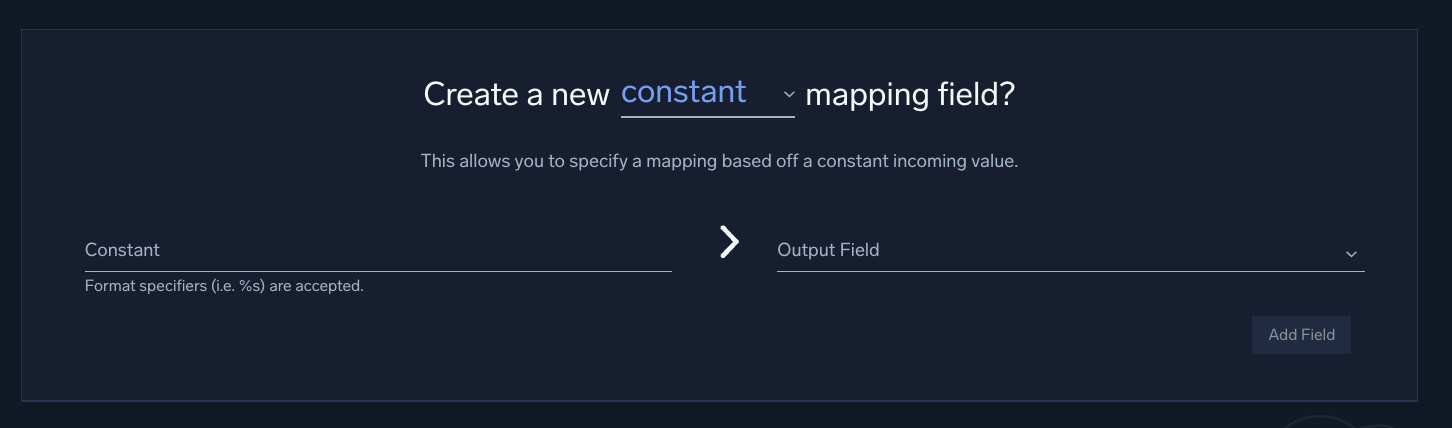Click the large right-arrow icon between fields
The width and height of the screenshot is (1452, 428).
pyautogui.click(x=730, y=241)
